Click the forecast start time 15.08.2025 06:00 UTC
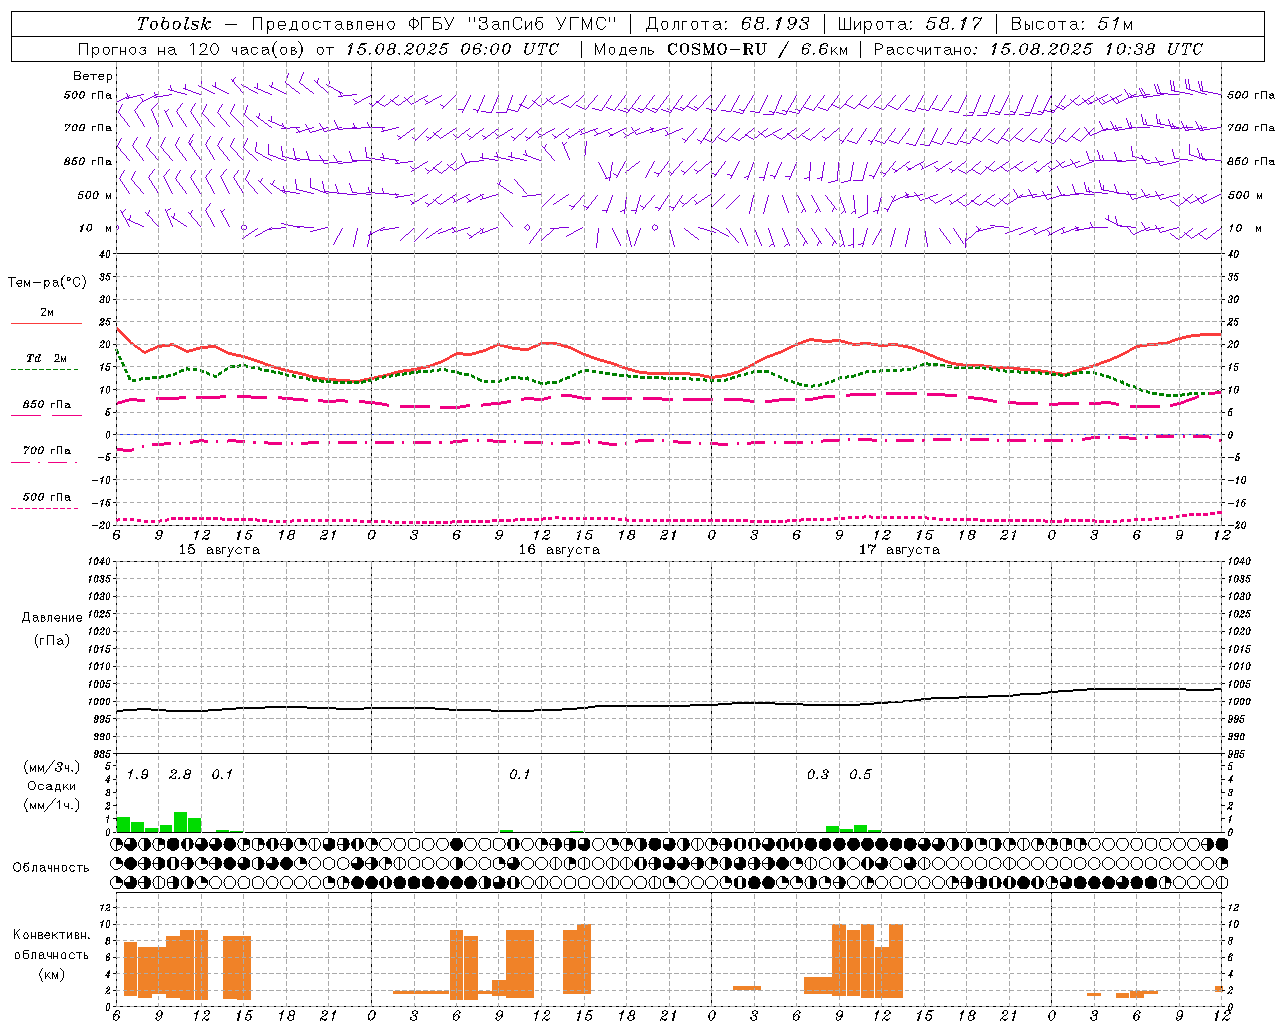 tap(452, 49)
